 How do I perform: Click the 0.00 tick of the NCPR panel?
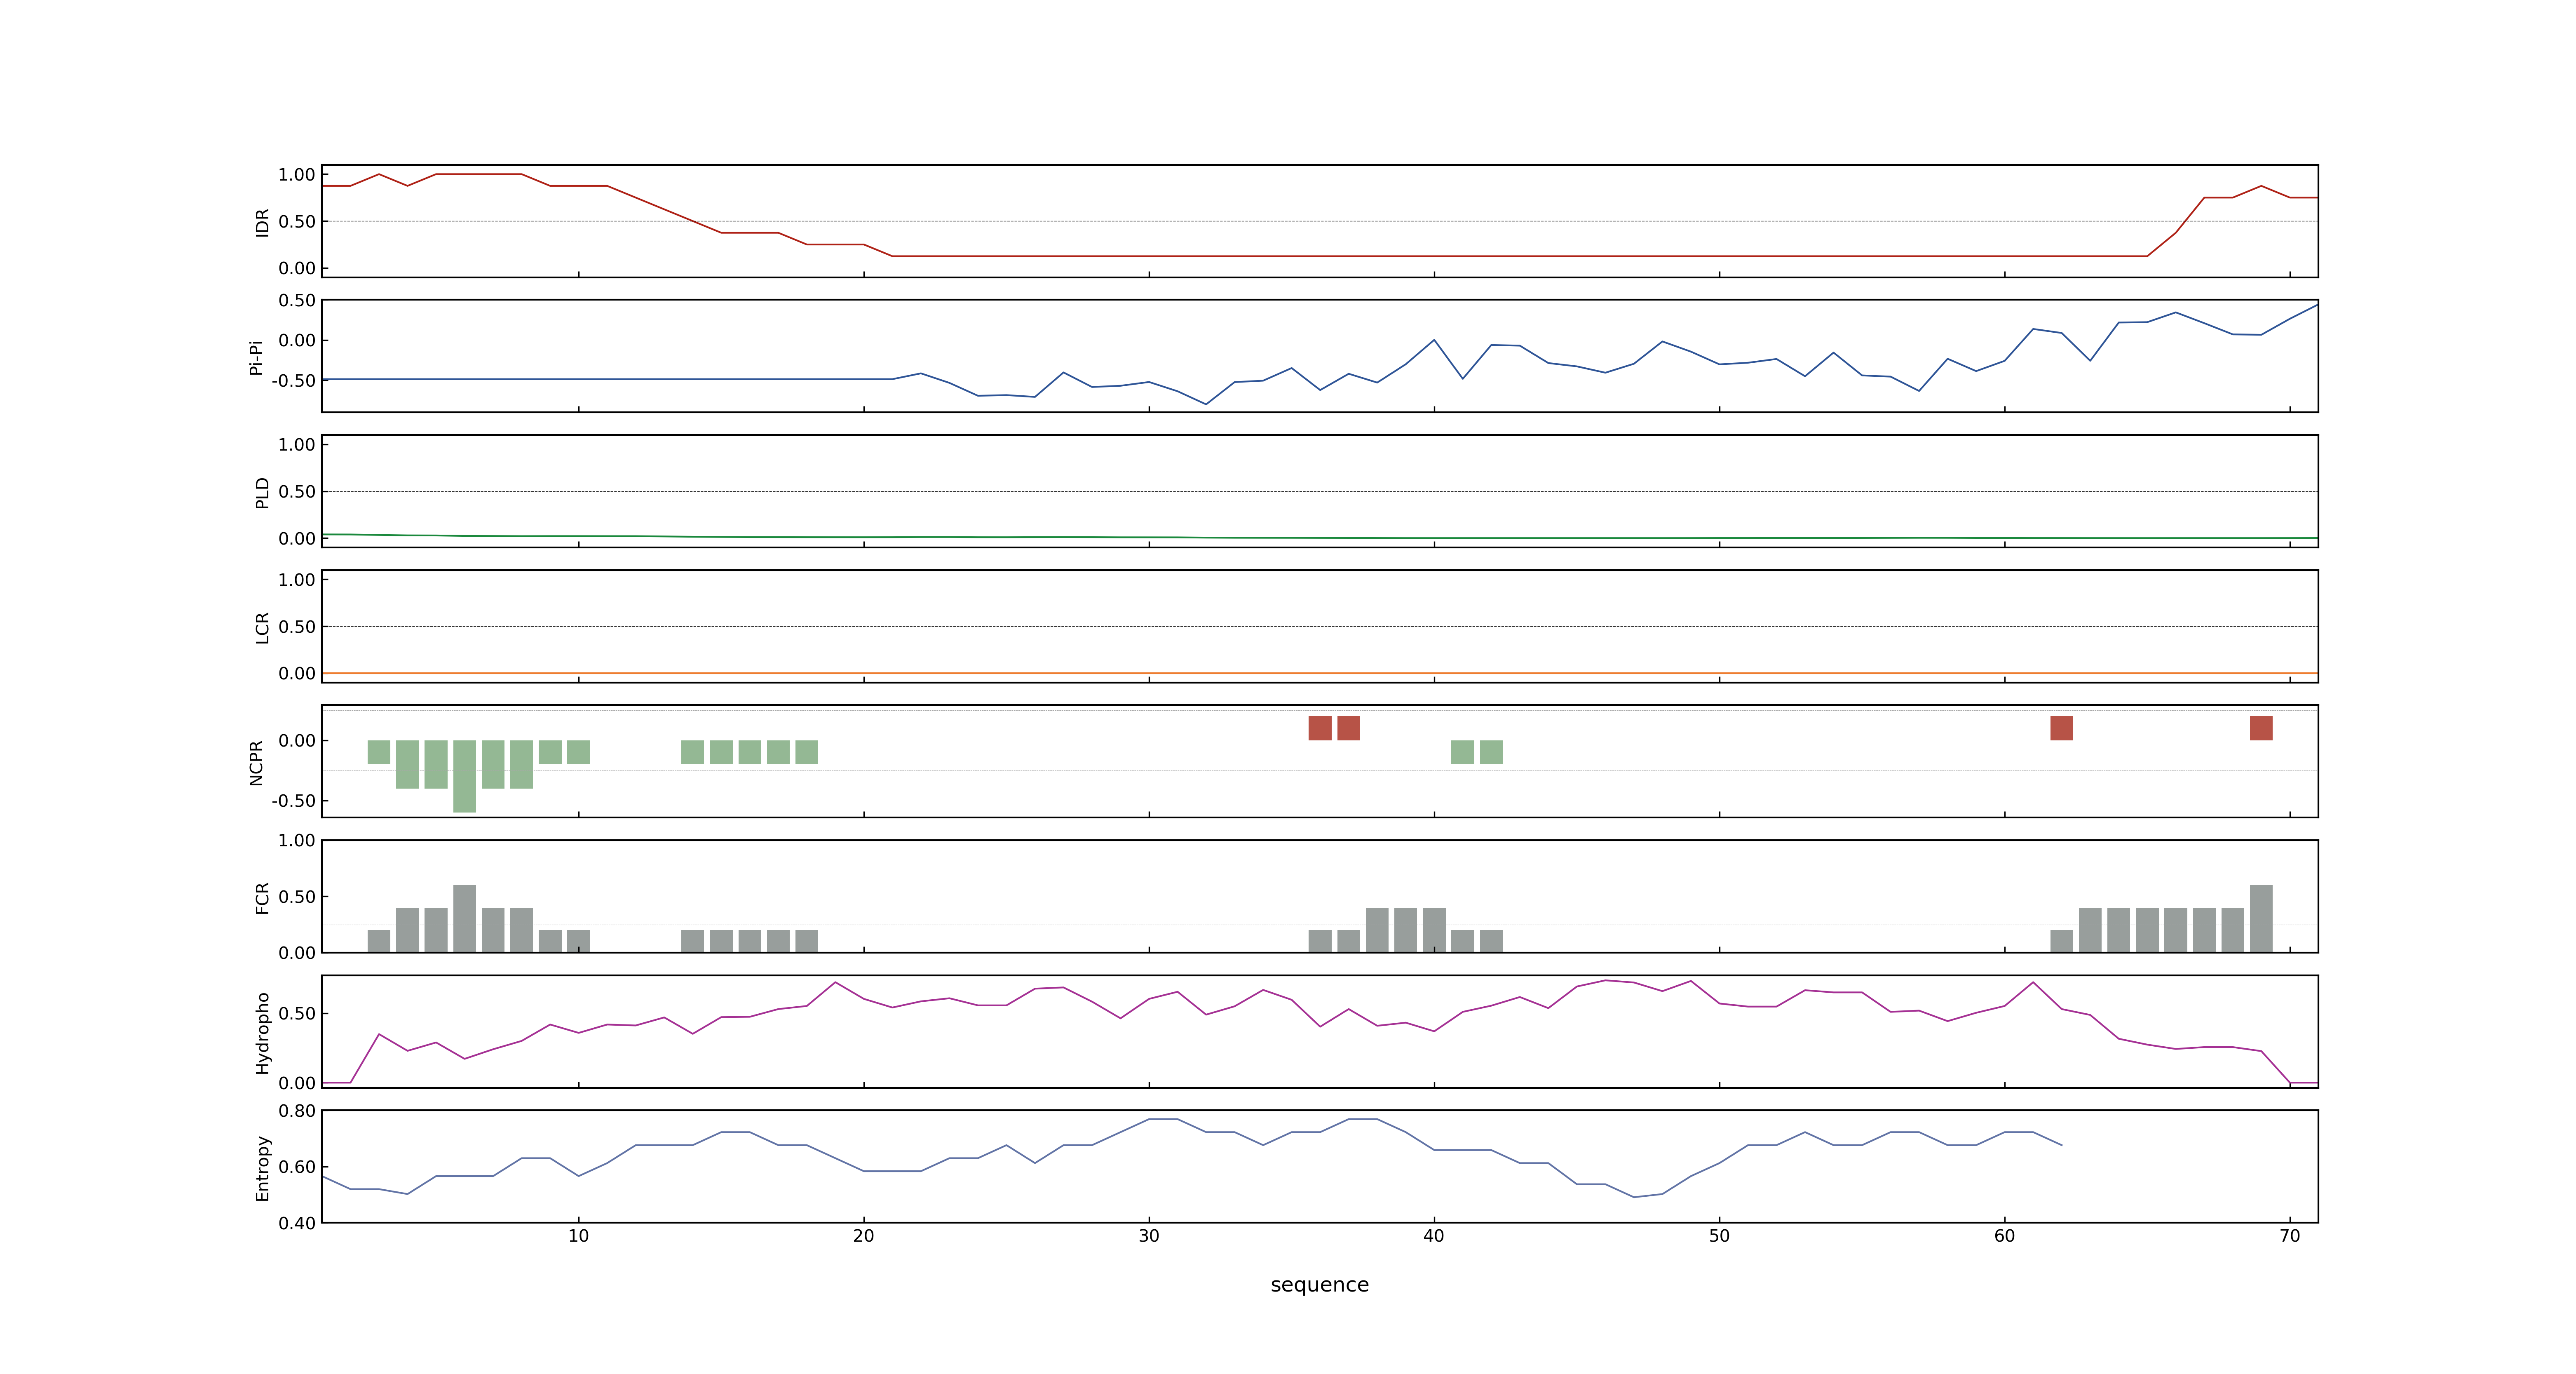[x=297, y=741]
